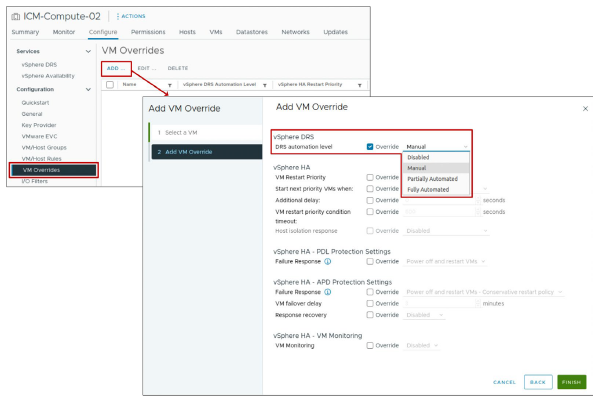Enable Override for VM restart priority condition timeout
This screenshot has height=402, width=600.
(x=370, y=212)
